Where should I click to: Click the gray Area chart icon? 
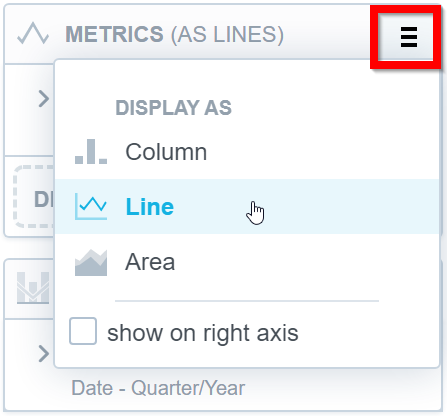(x=91, y=262)
